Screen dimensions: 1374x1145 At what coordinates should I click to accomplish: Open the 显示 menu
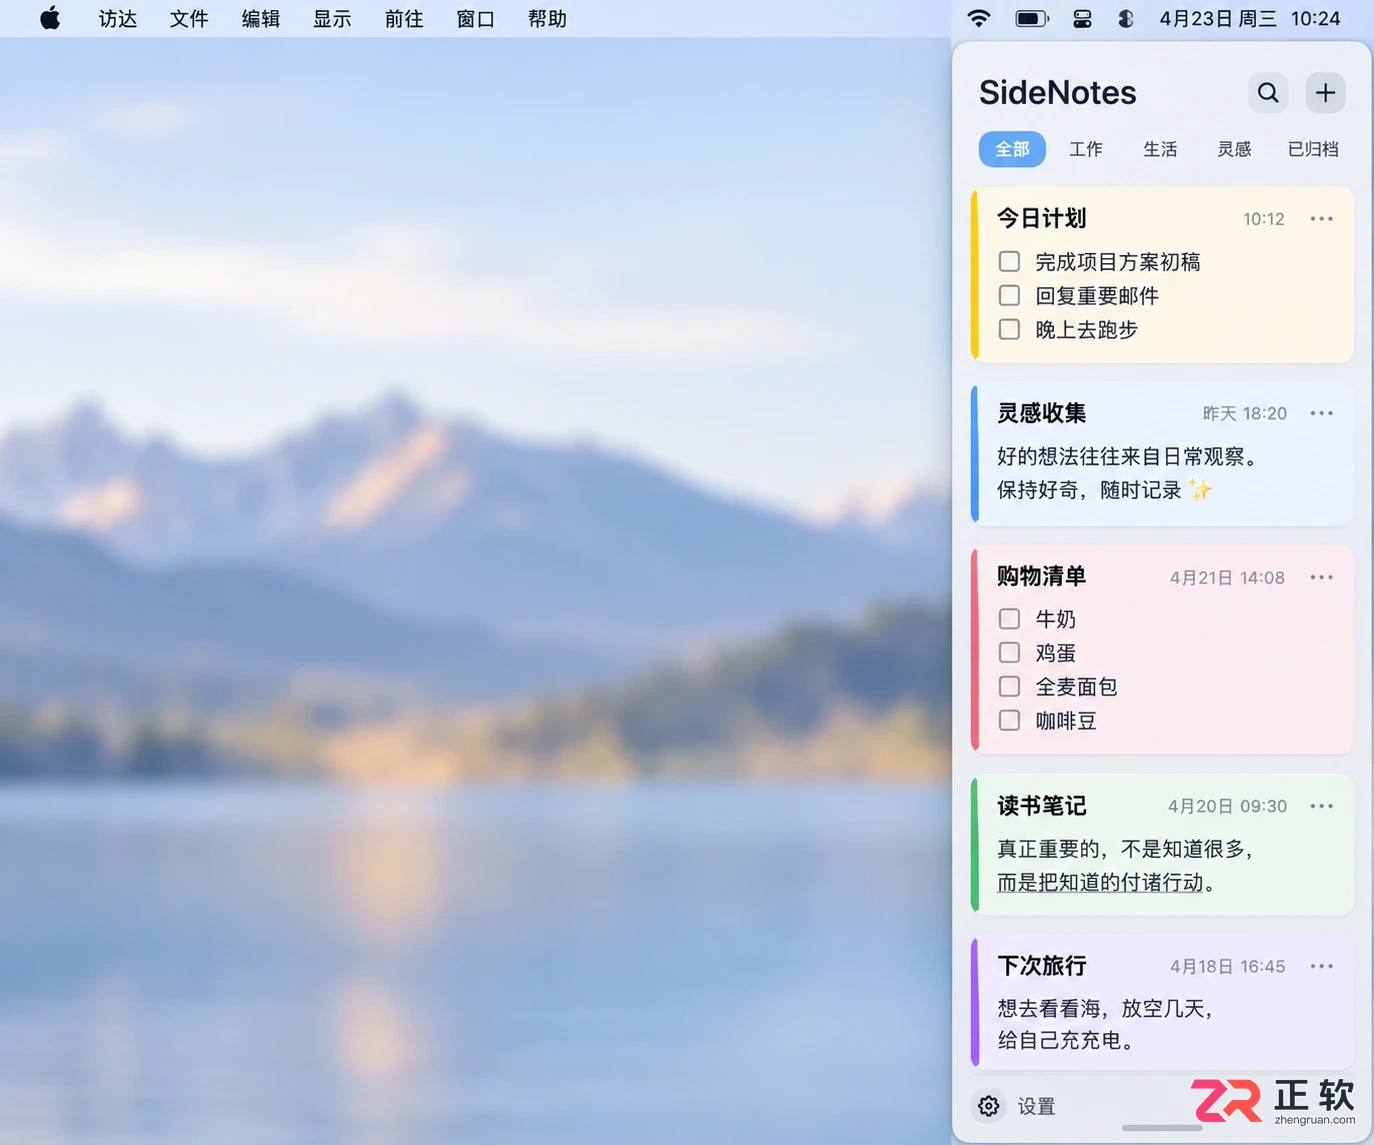332,19
